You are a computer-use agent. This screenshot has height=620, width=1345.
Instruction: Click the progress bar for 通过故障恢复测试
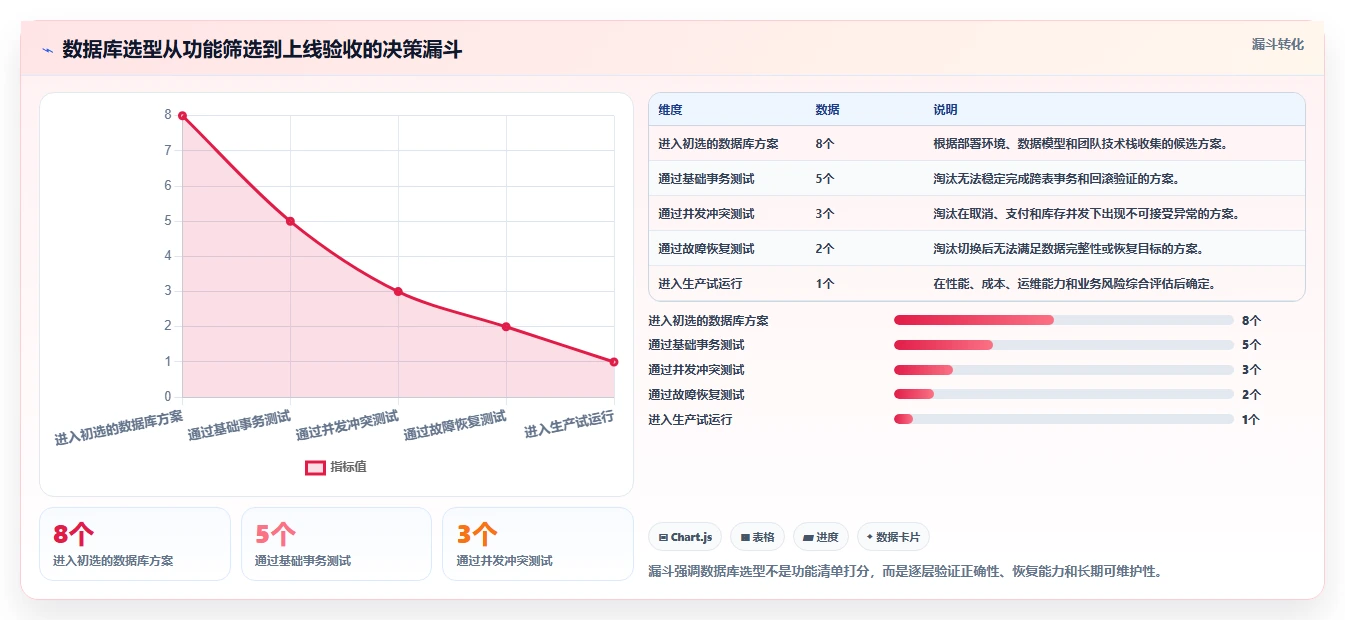click(1064, 395)
